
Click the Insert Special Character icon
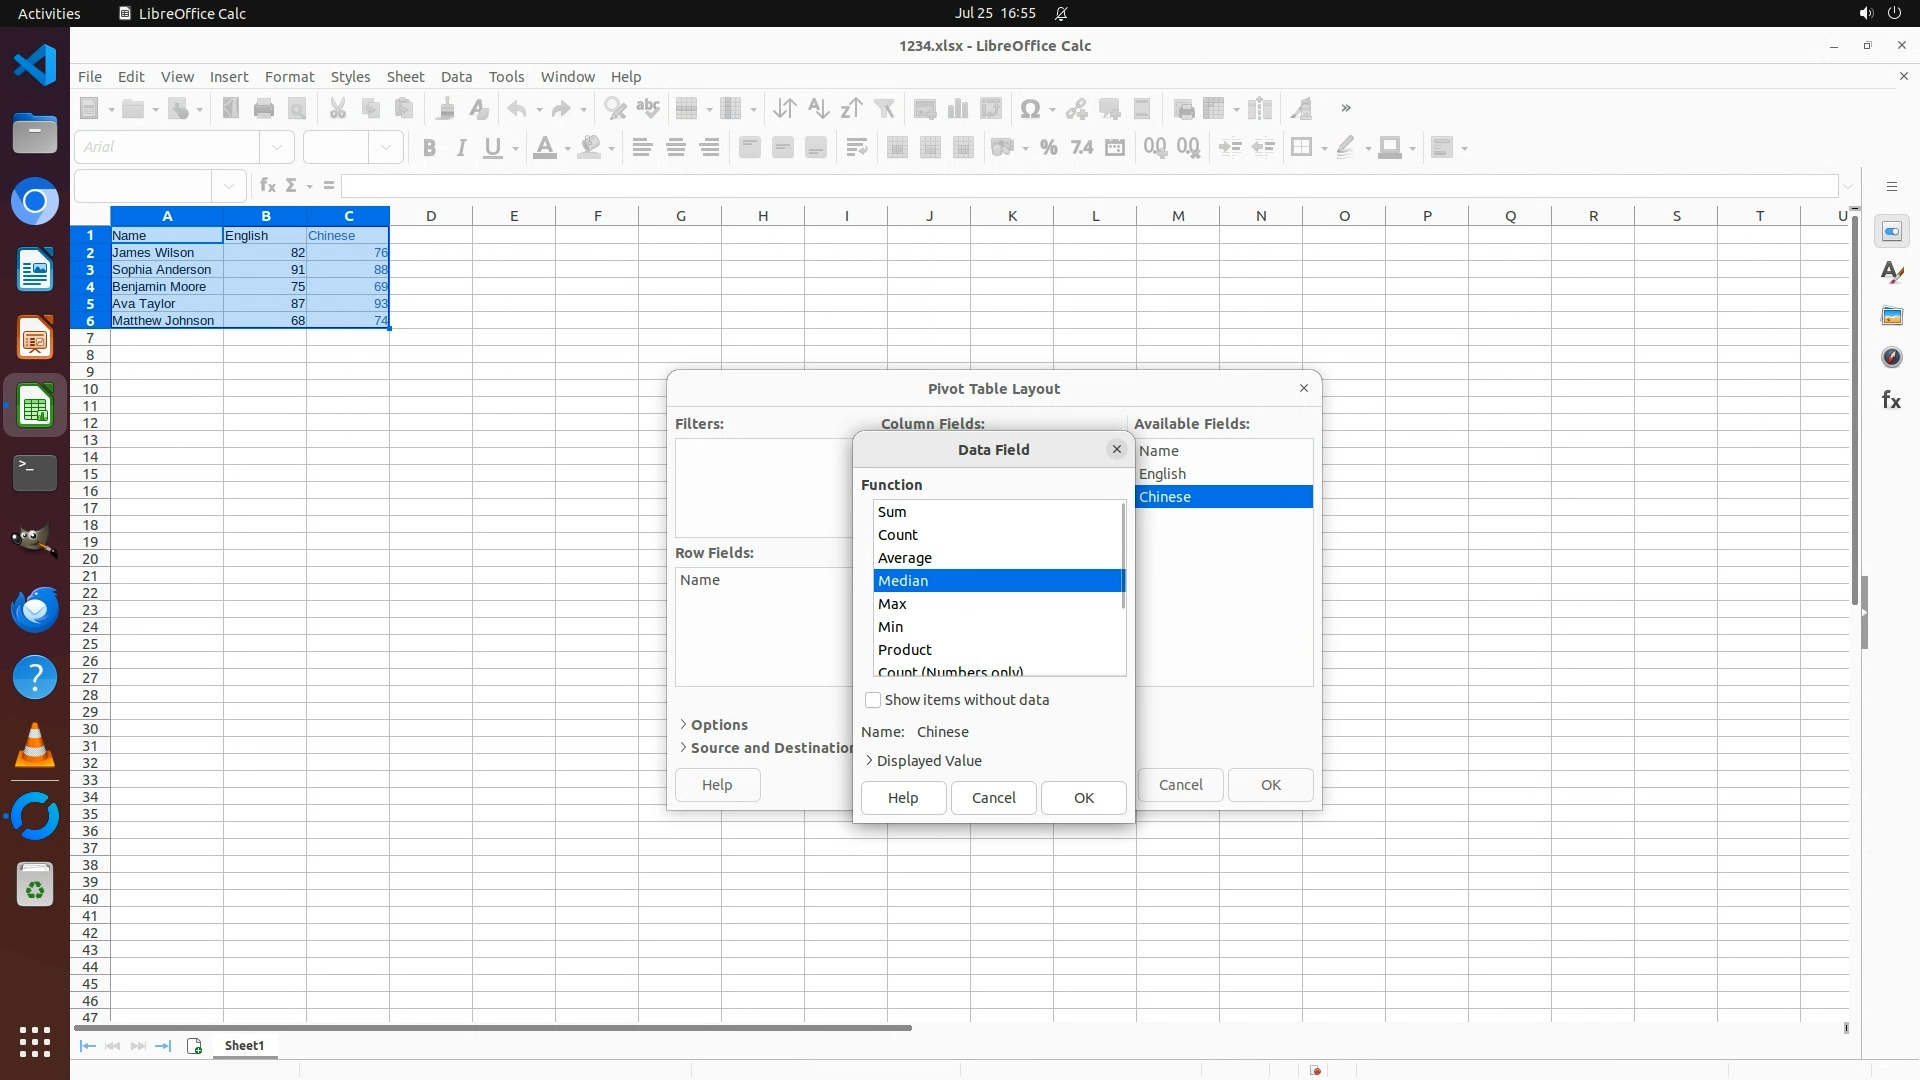tap(1029, 109)
